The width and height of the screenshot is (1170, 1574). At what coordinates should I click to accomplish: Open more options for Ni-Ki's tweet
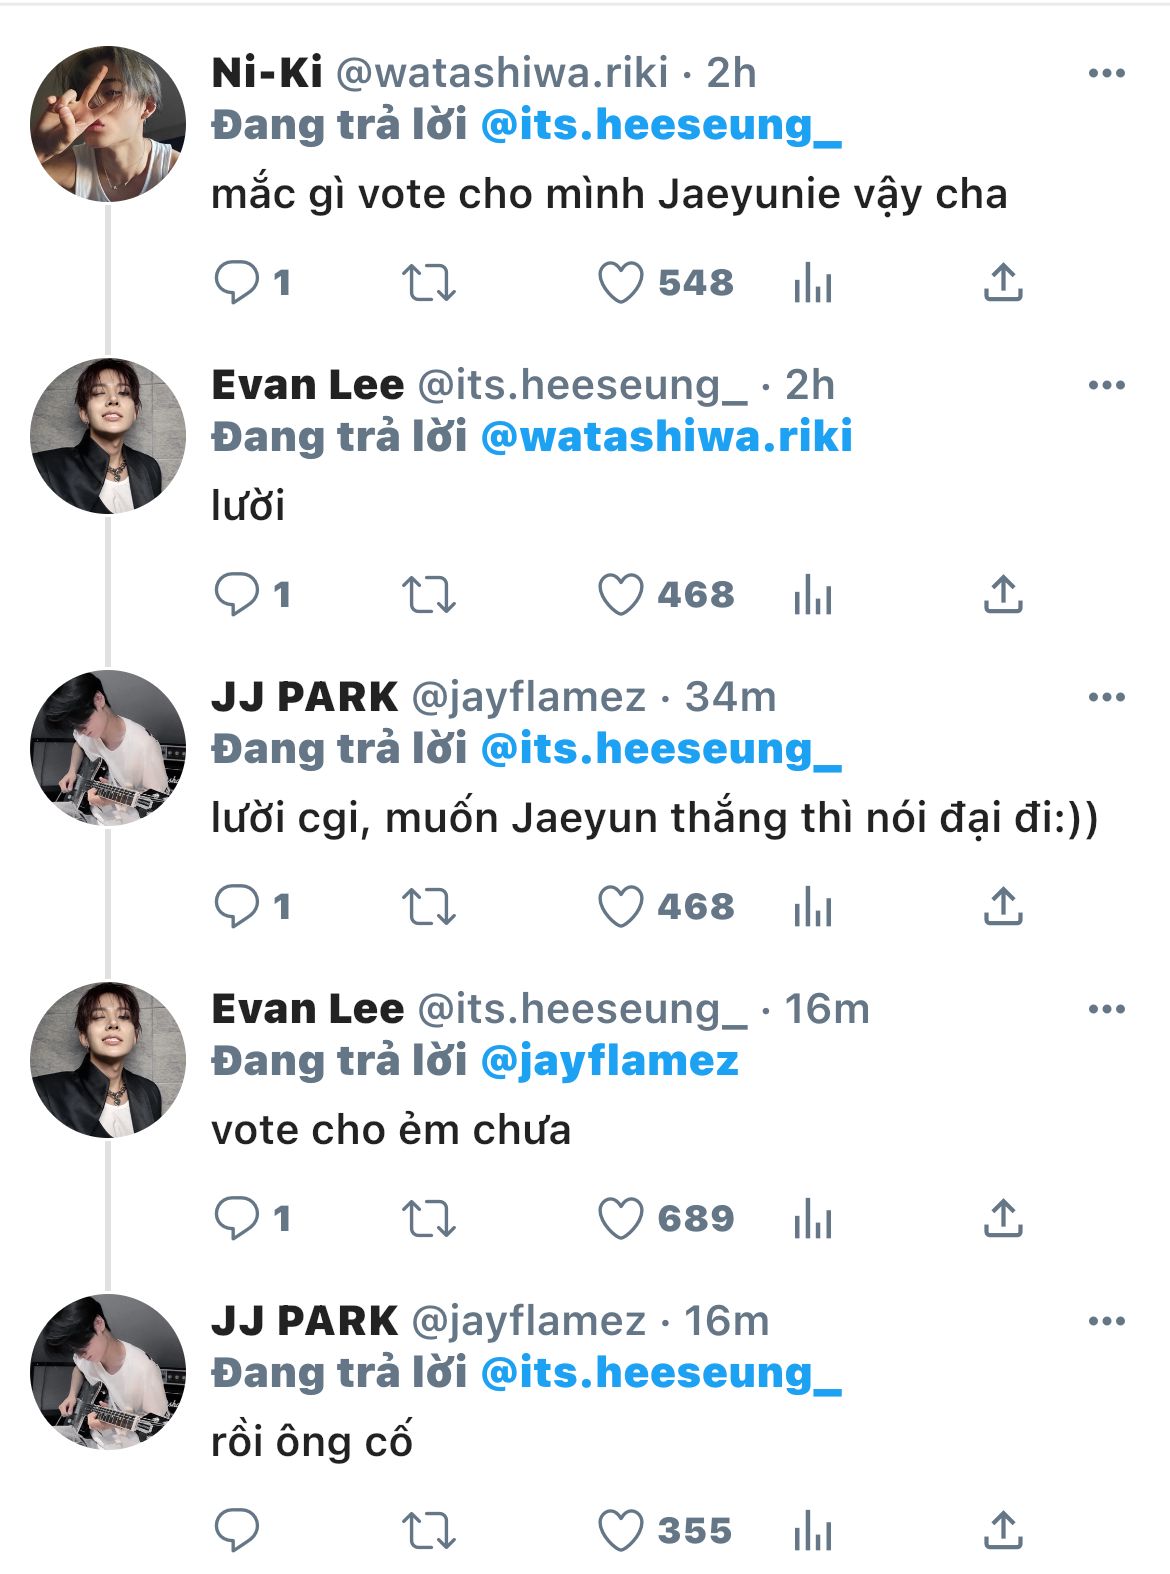click(1106, 73)
